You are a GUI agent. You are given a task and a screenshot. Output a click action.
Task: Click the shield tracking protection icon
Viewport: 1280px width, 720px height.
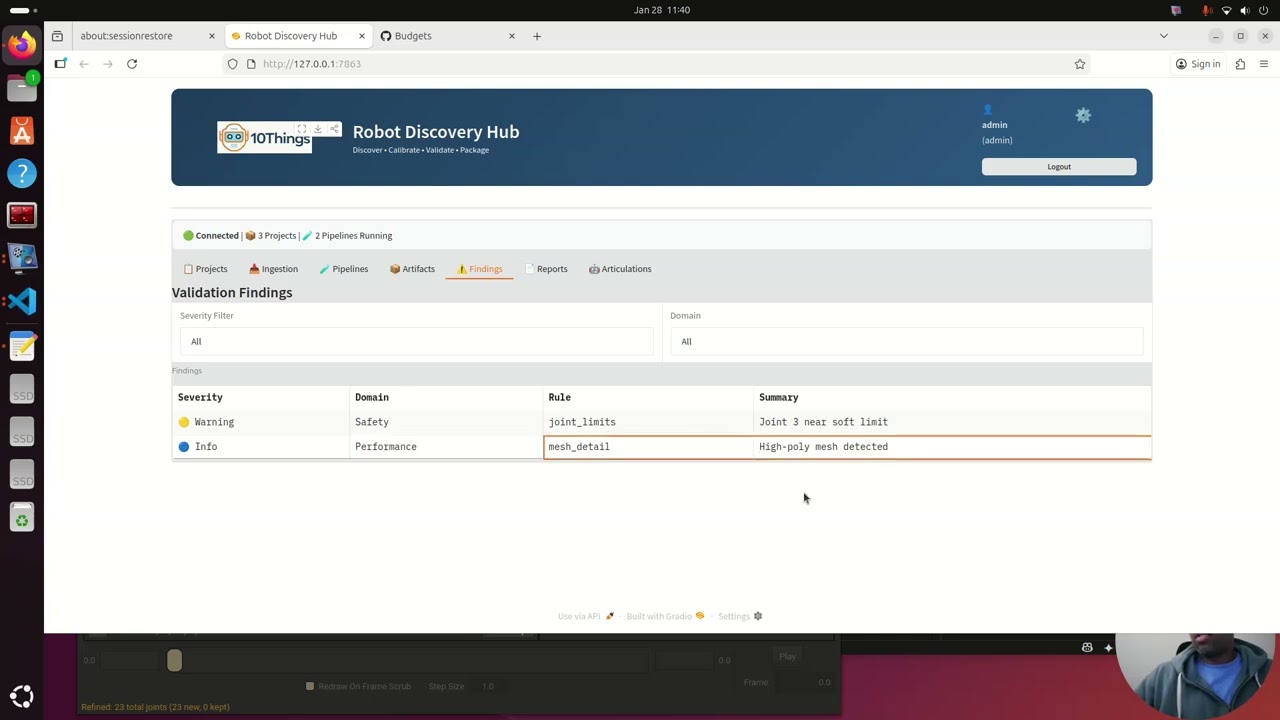point(233,64)
